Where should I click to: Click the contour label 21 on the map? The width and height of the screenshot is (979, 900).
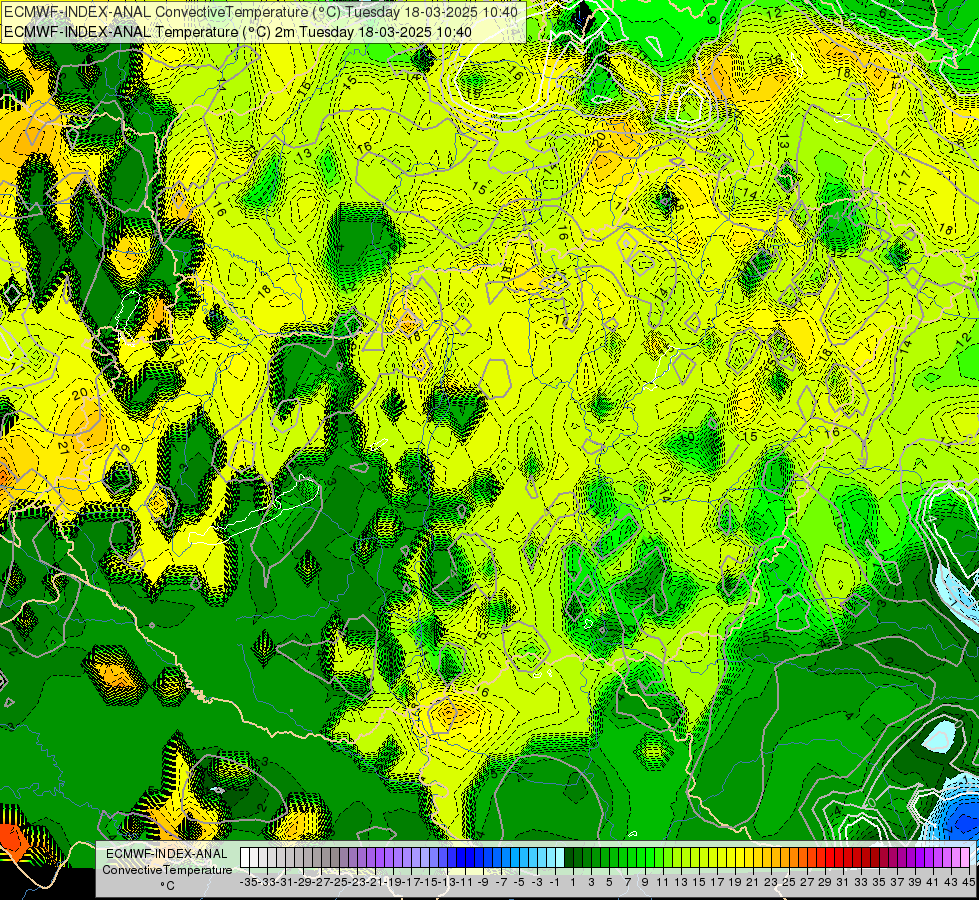[62, 447]
